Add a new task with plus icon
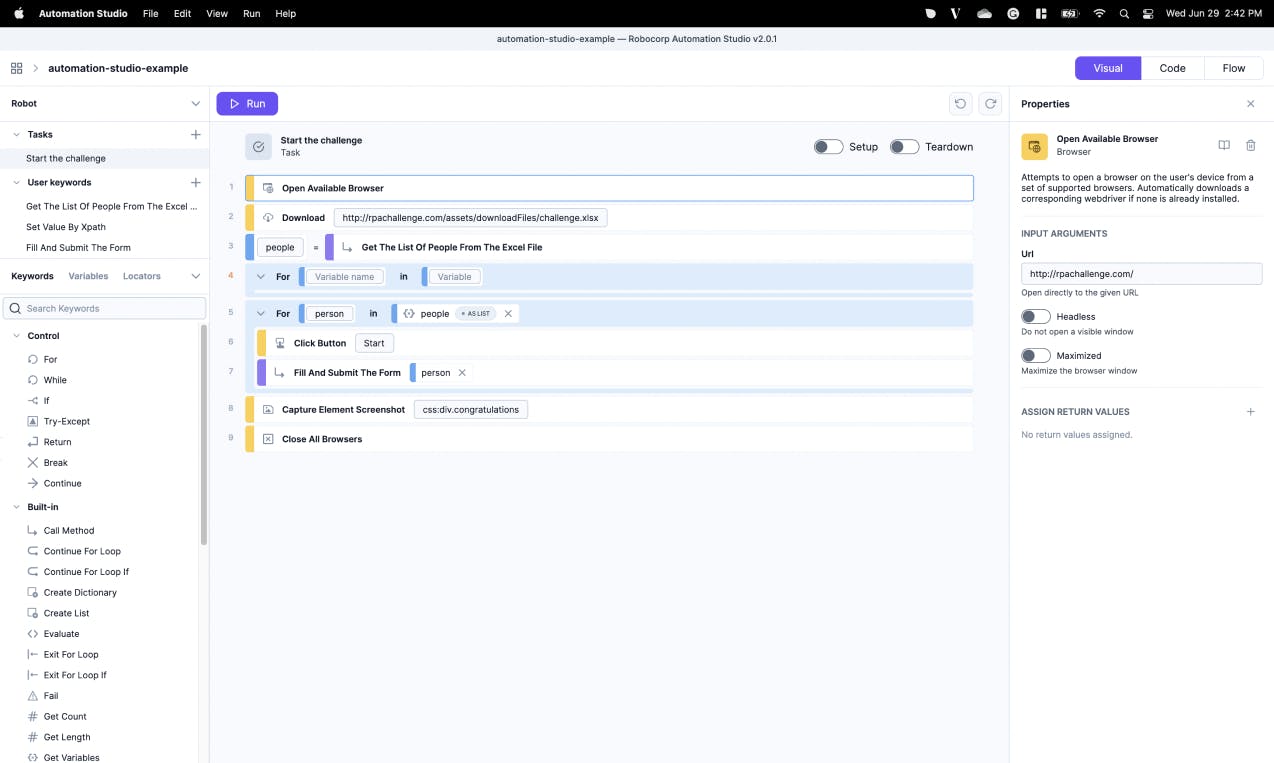Image resolution: width=1274 pixels, height=763 pixels. 195,134
